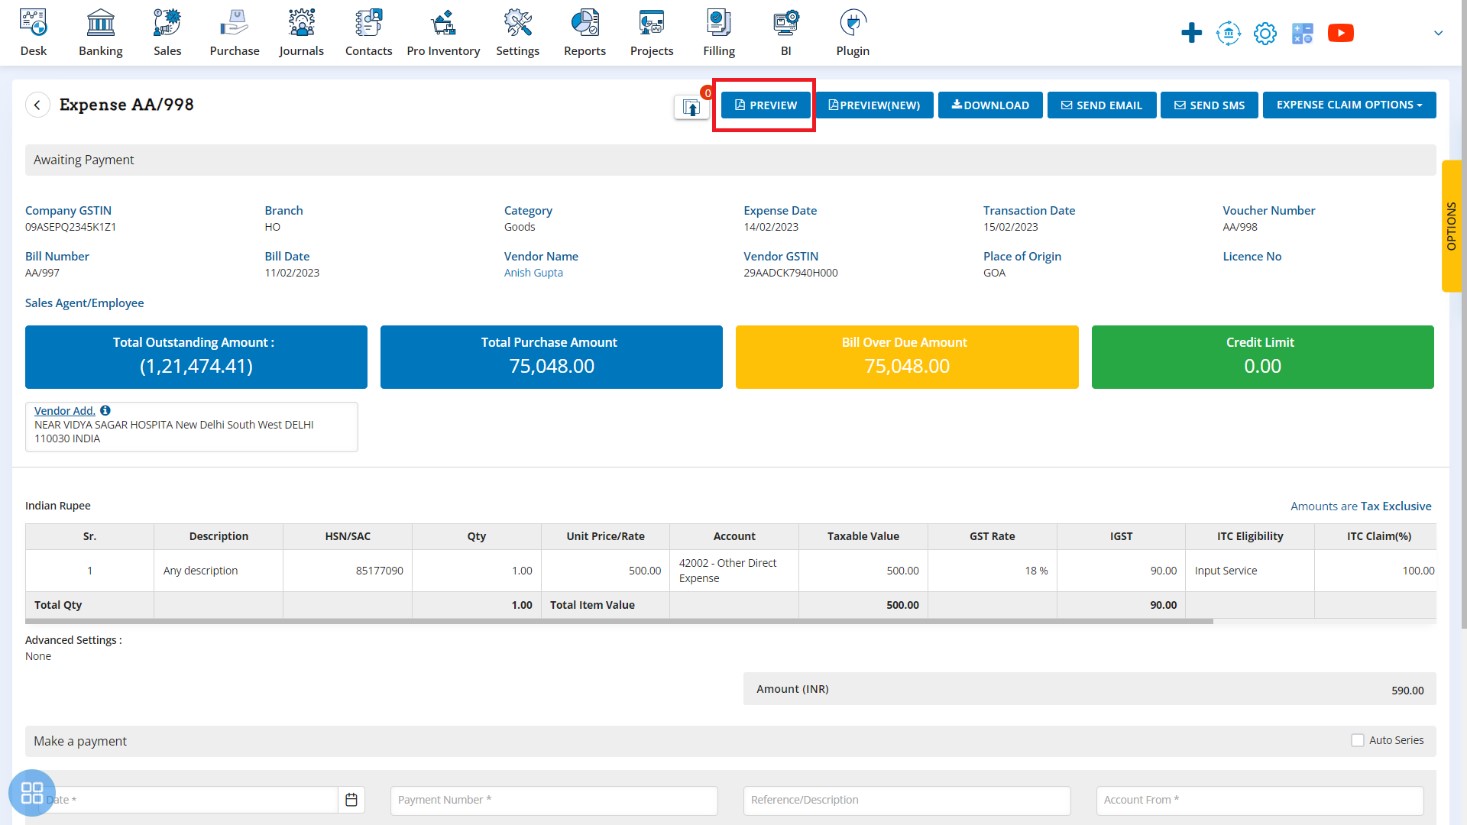1467x825 pixels.
Task: Open the Contacts module
Action: pyautogui.click(x=368, y=33)
